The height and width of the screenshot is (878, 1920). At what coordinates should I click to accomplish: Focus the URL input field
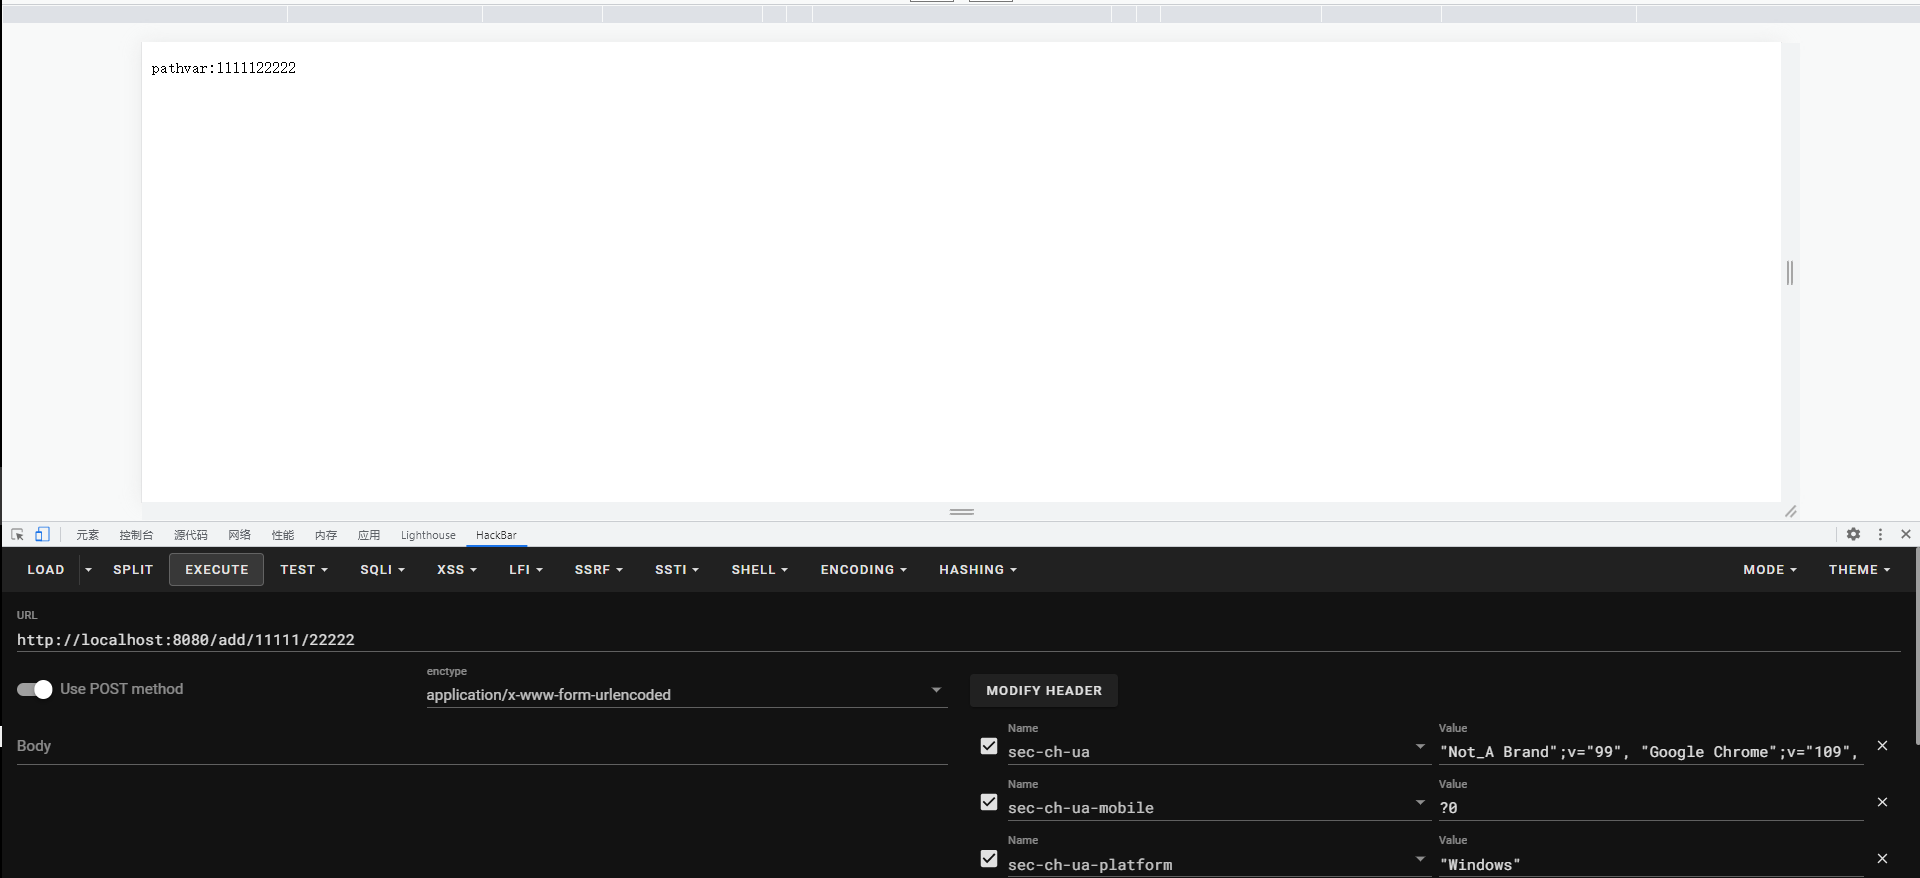(x=958, y=640)
